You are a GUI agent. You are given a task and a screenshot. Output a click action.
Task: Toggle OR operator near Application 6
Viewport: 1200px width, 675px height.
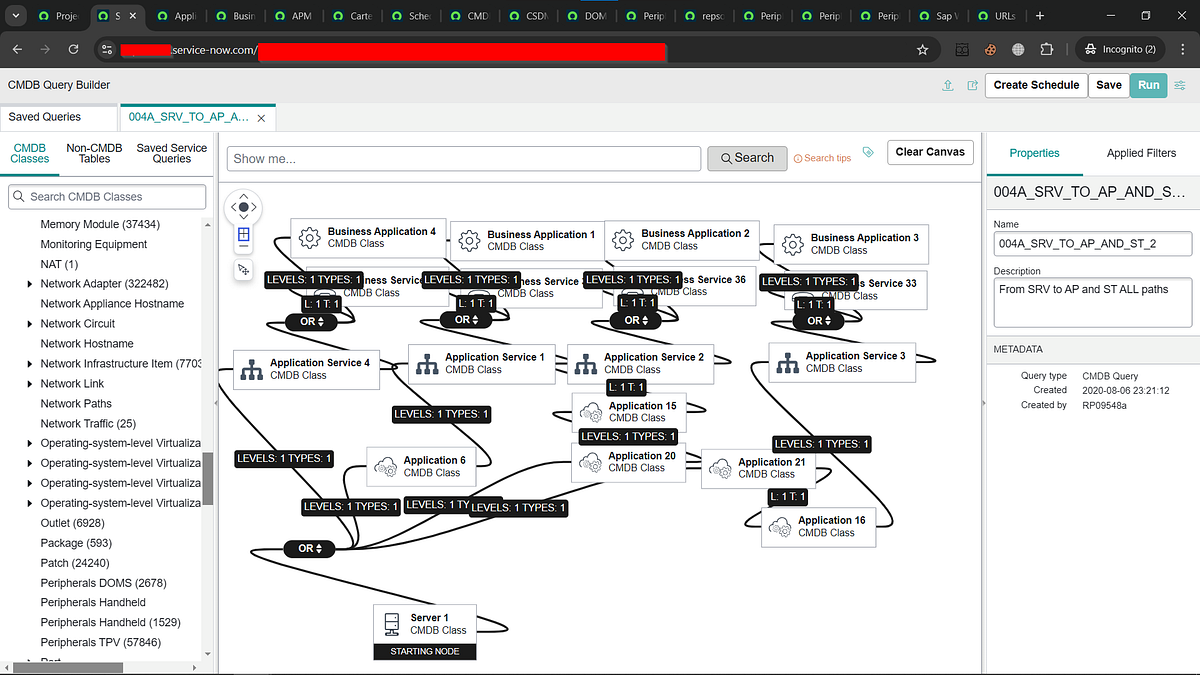pyautogui.click(x=309, y=548)
